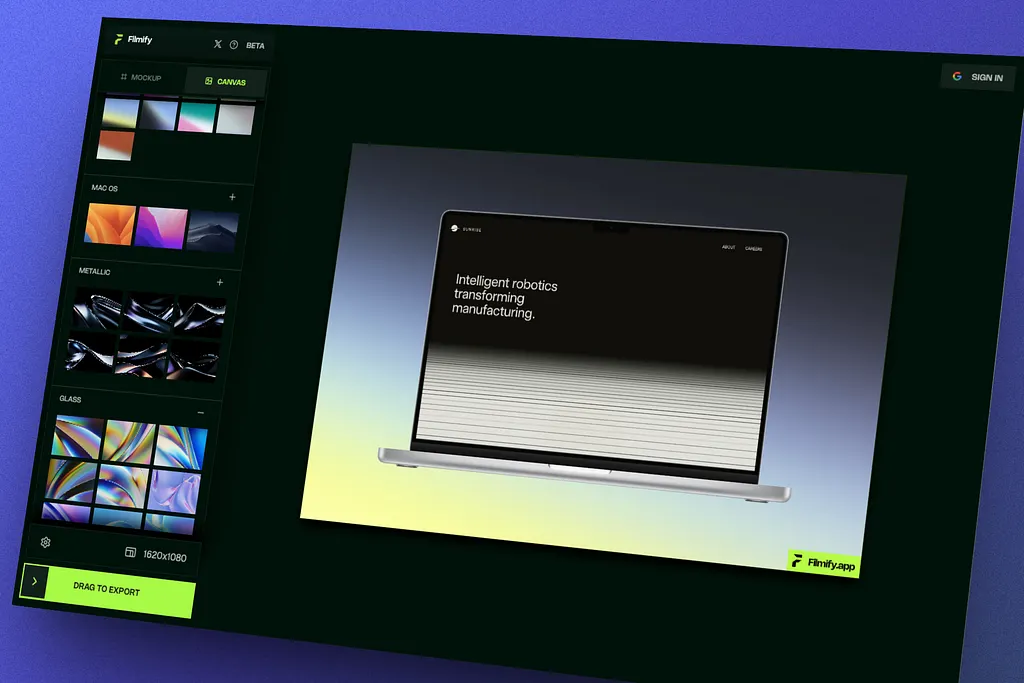Click the BETA badge in the header
This screenshot has height=683, width=1024.
coord(255,45)
